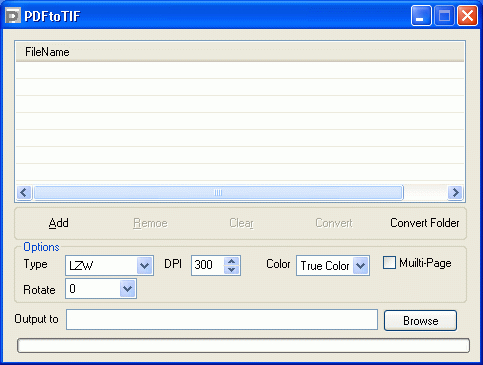Expand the Rotate angle dropdown
Image resolution: width=483 pixels, height=365 pixels.
(x=128, y=289)
